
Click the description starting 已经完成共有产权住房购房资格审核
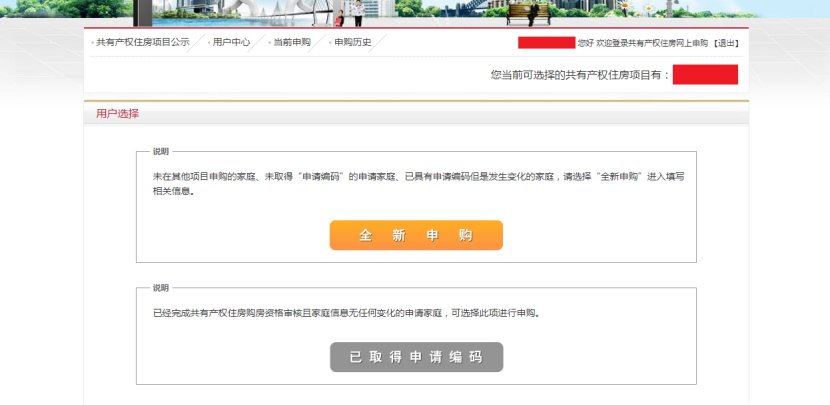tap(346, 313)
